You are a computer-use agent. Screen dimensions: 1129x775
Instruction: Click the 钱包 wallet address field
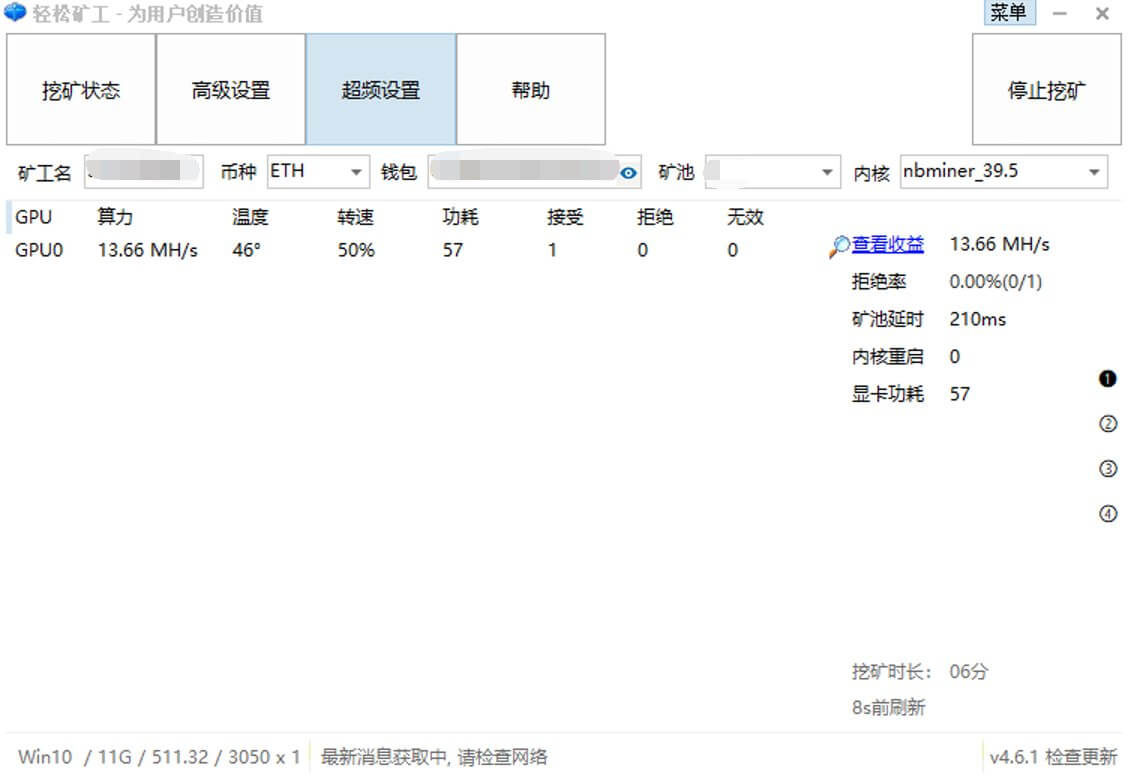point(525,172)
